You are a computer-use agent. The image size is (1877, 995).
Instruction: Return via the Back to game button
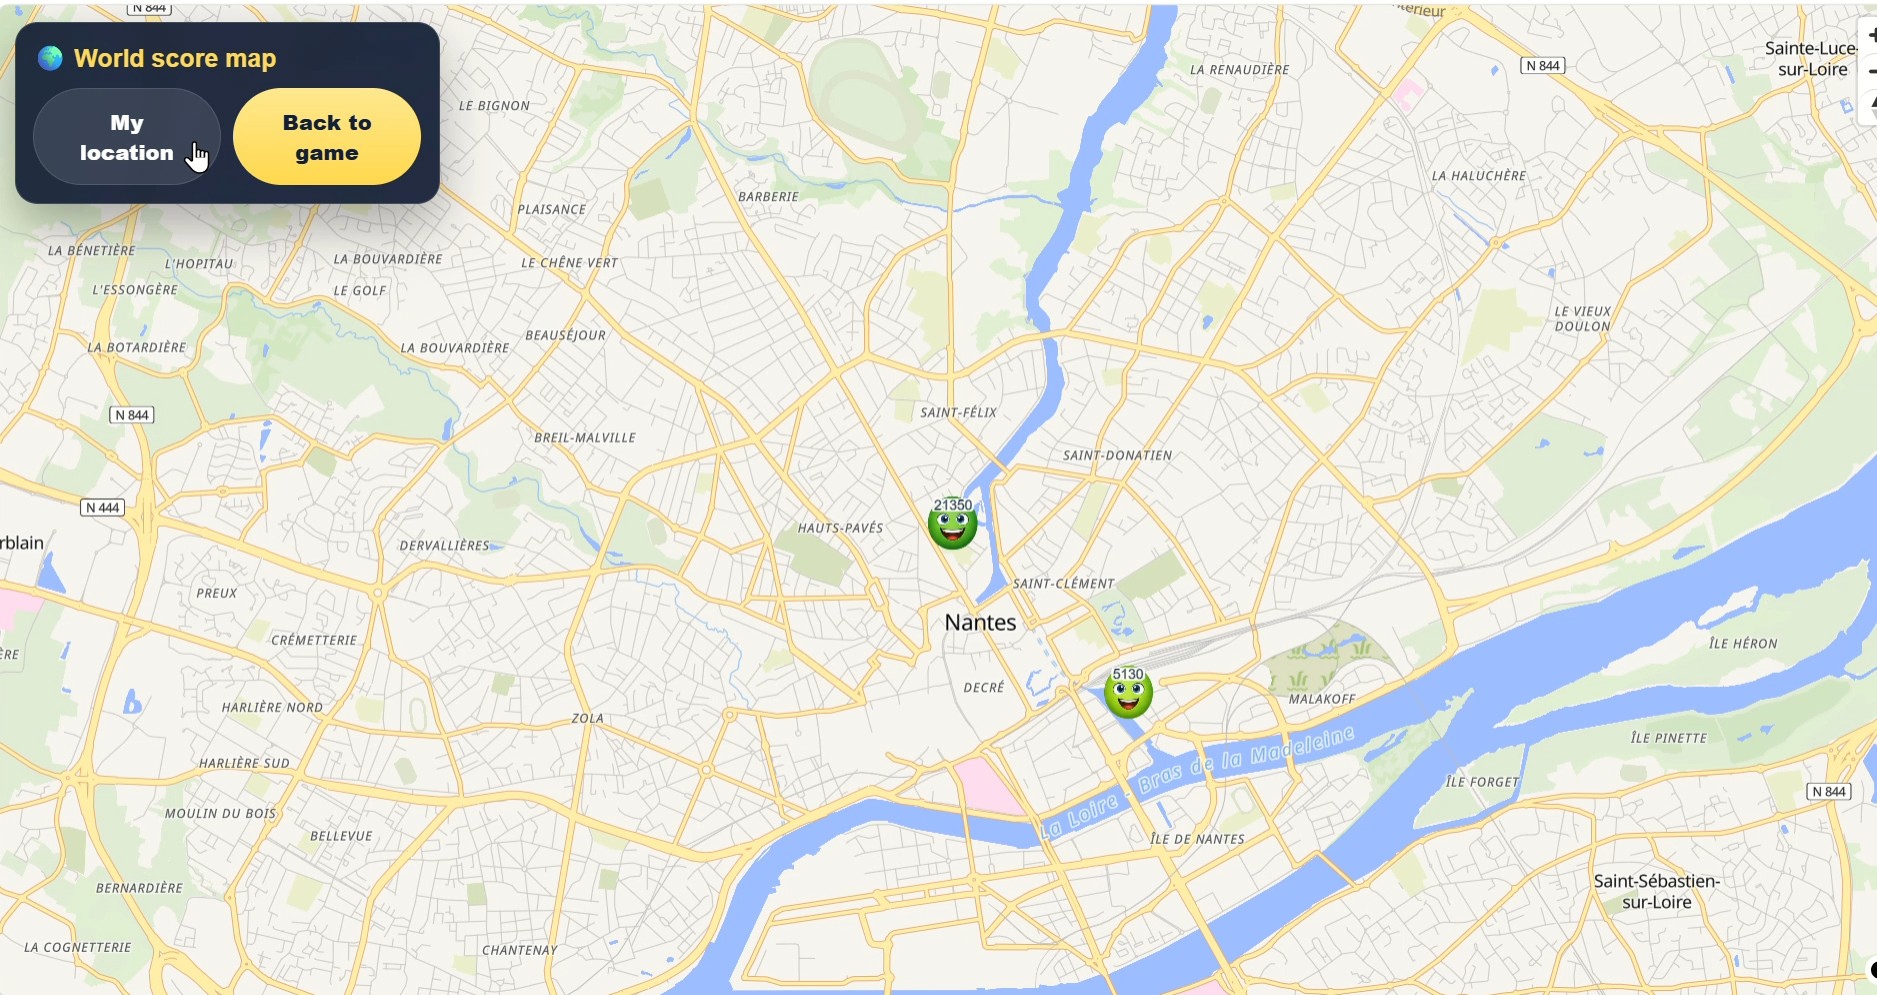point(327,137)
